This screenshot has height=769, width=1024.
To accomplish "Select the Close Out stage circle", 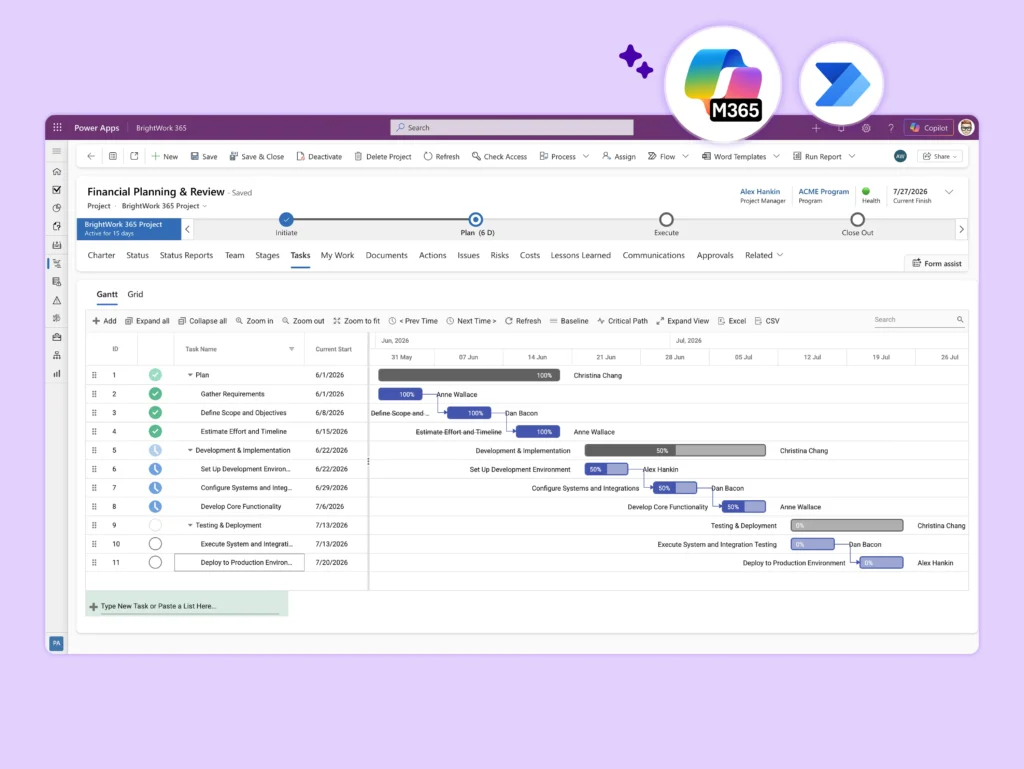I will [857, 219].
